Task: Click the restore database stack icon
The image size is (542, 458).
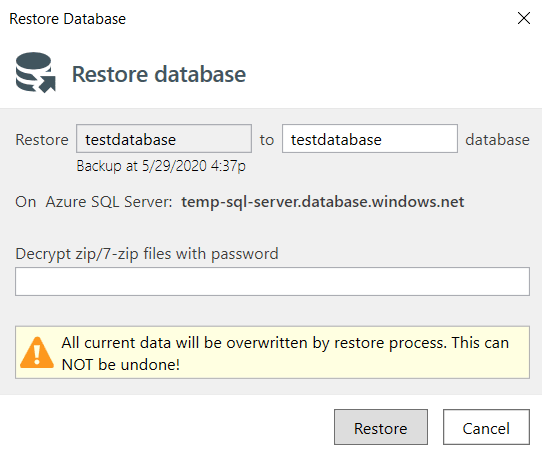Action: tap(36, 73)
